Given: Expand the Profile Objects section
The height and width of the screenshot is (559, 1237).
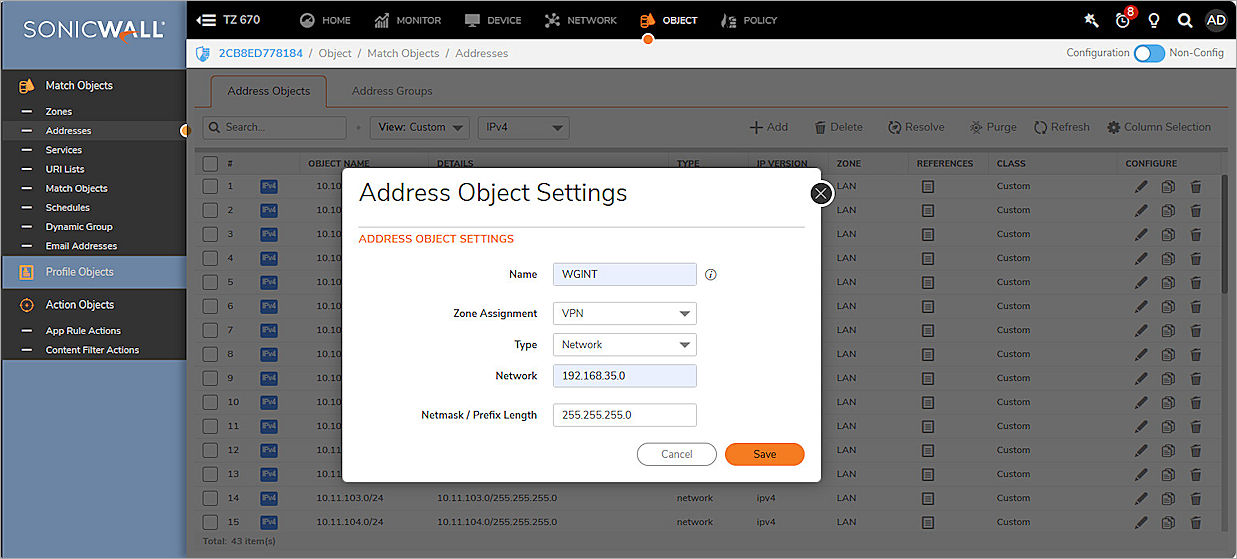Looking at the screenshot, I should 93,272.
